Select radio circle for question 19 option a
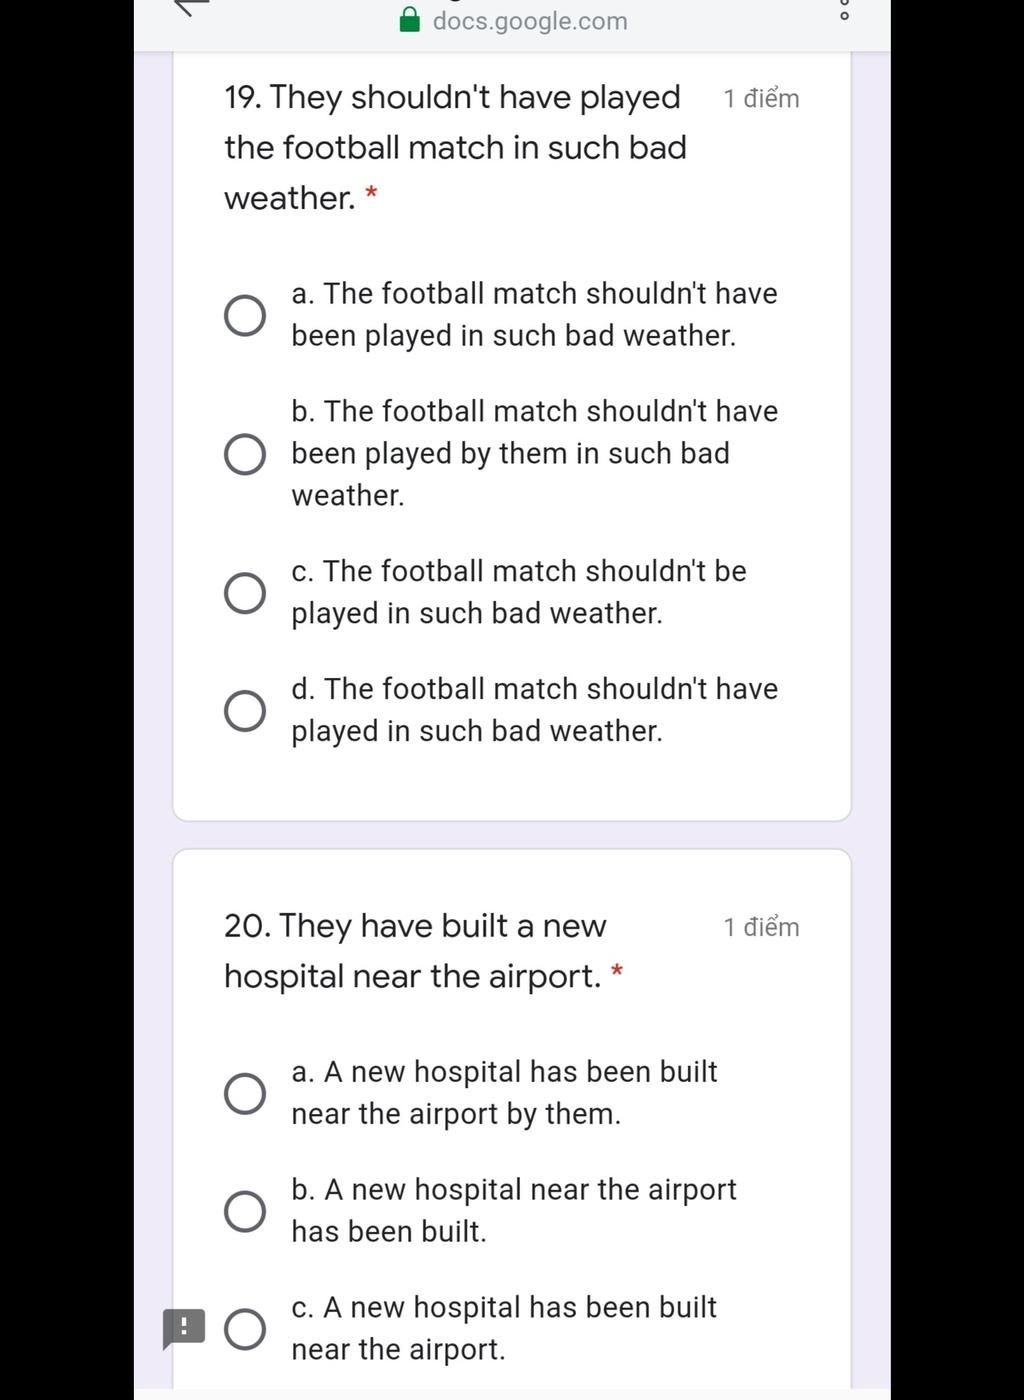The width and height of the screenshot is (1024, 1400). click(245, 315)
